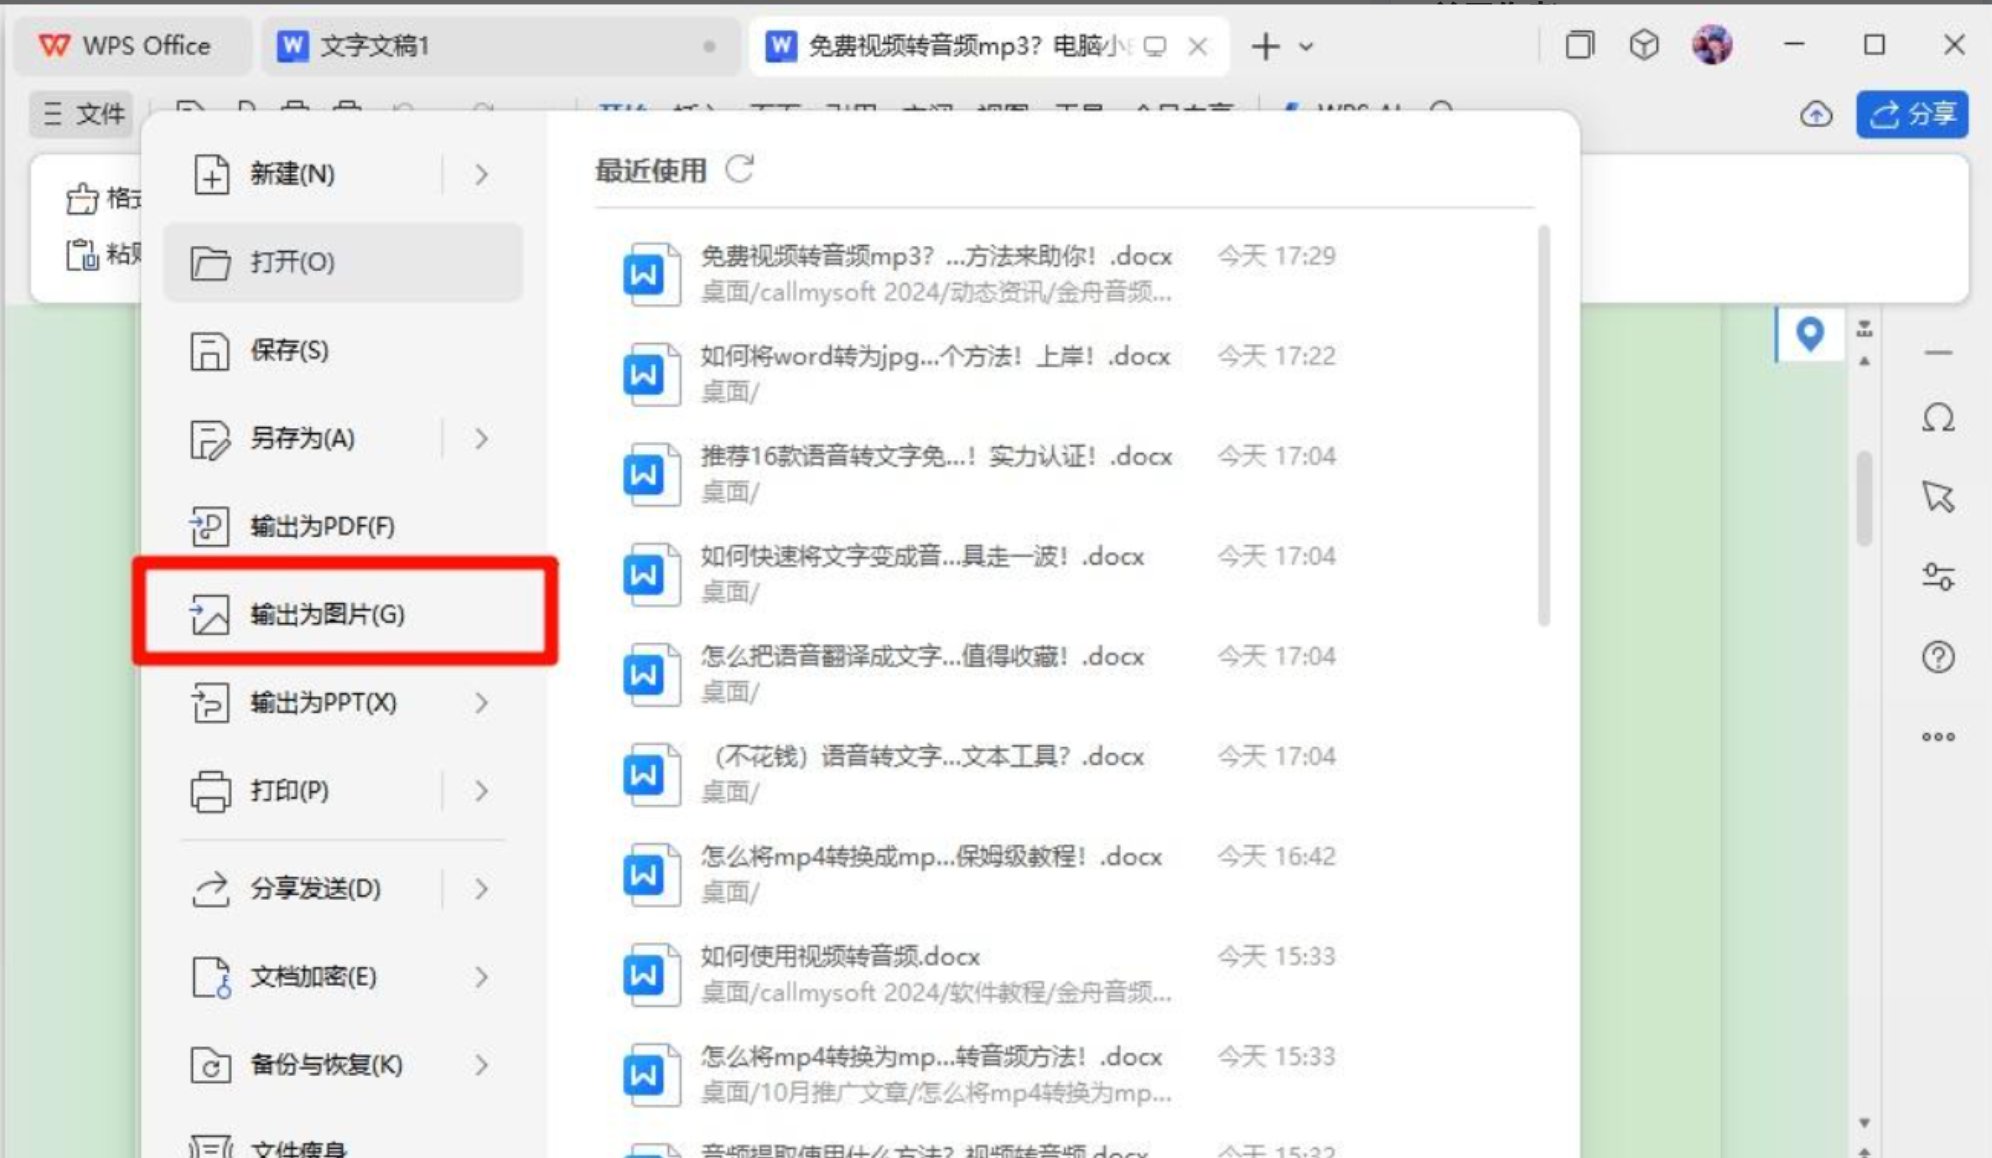The height and width of the screenshot is (1158, 1992).
Task: Switch to the 文字文稿1 tab
Action: point(375,46)
